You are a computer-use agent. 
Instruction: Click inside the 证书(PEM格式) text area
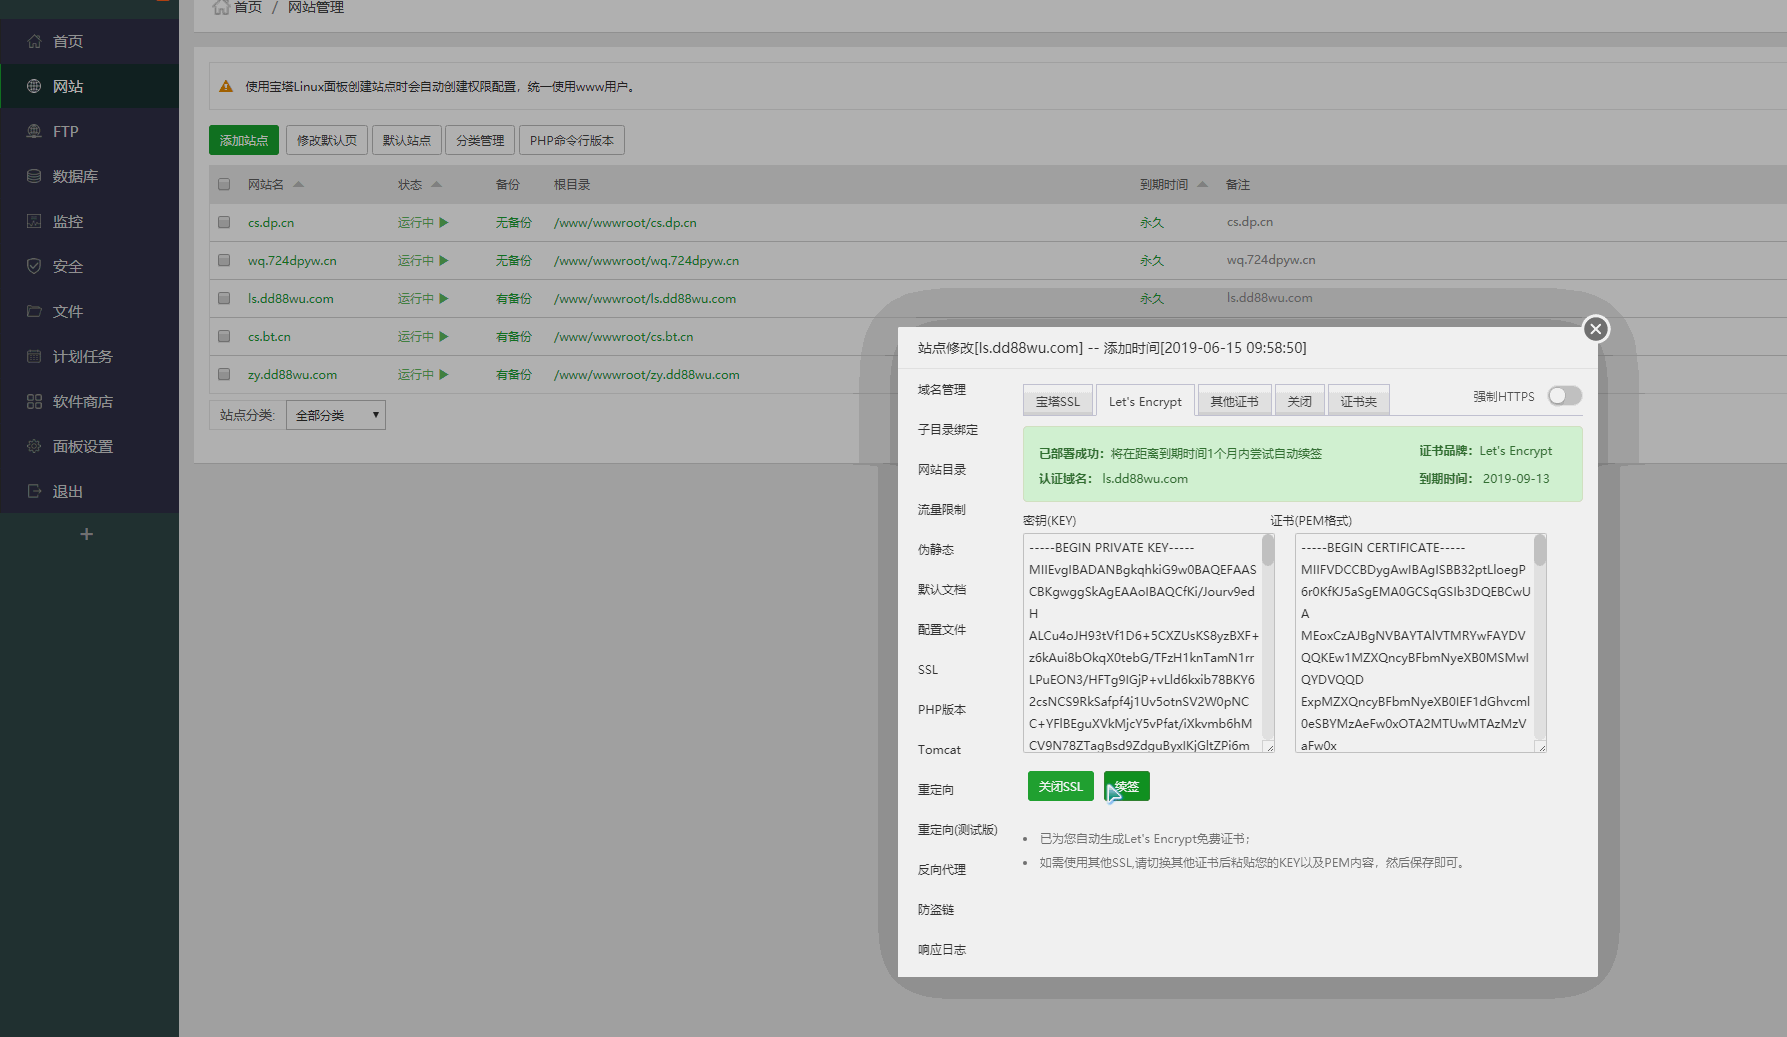[x=1420, y=643]
